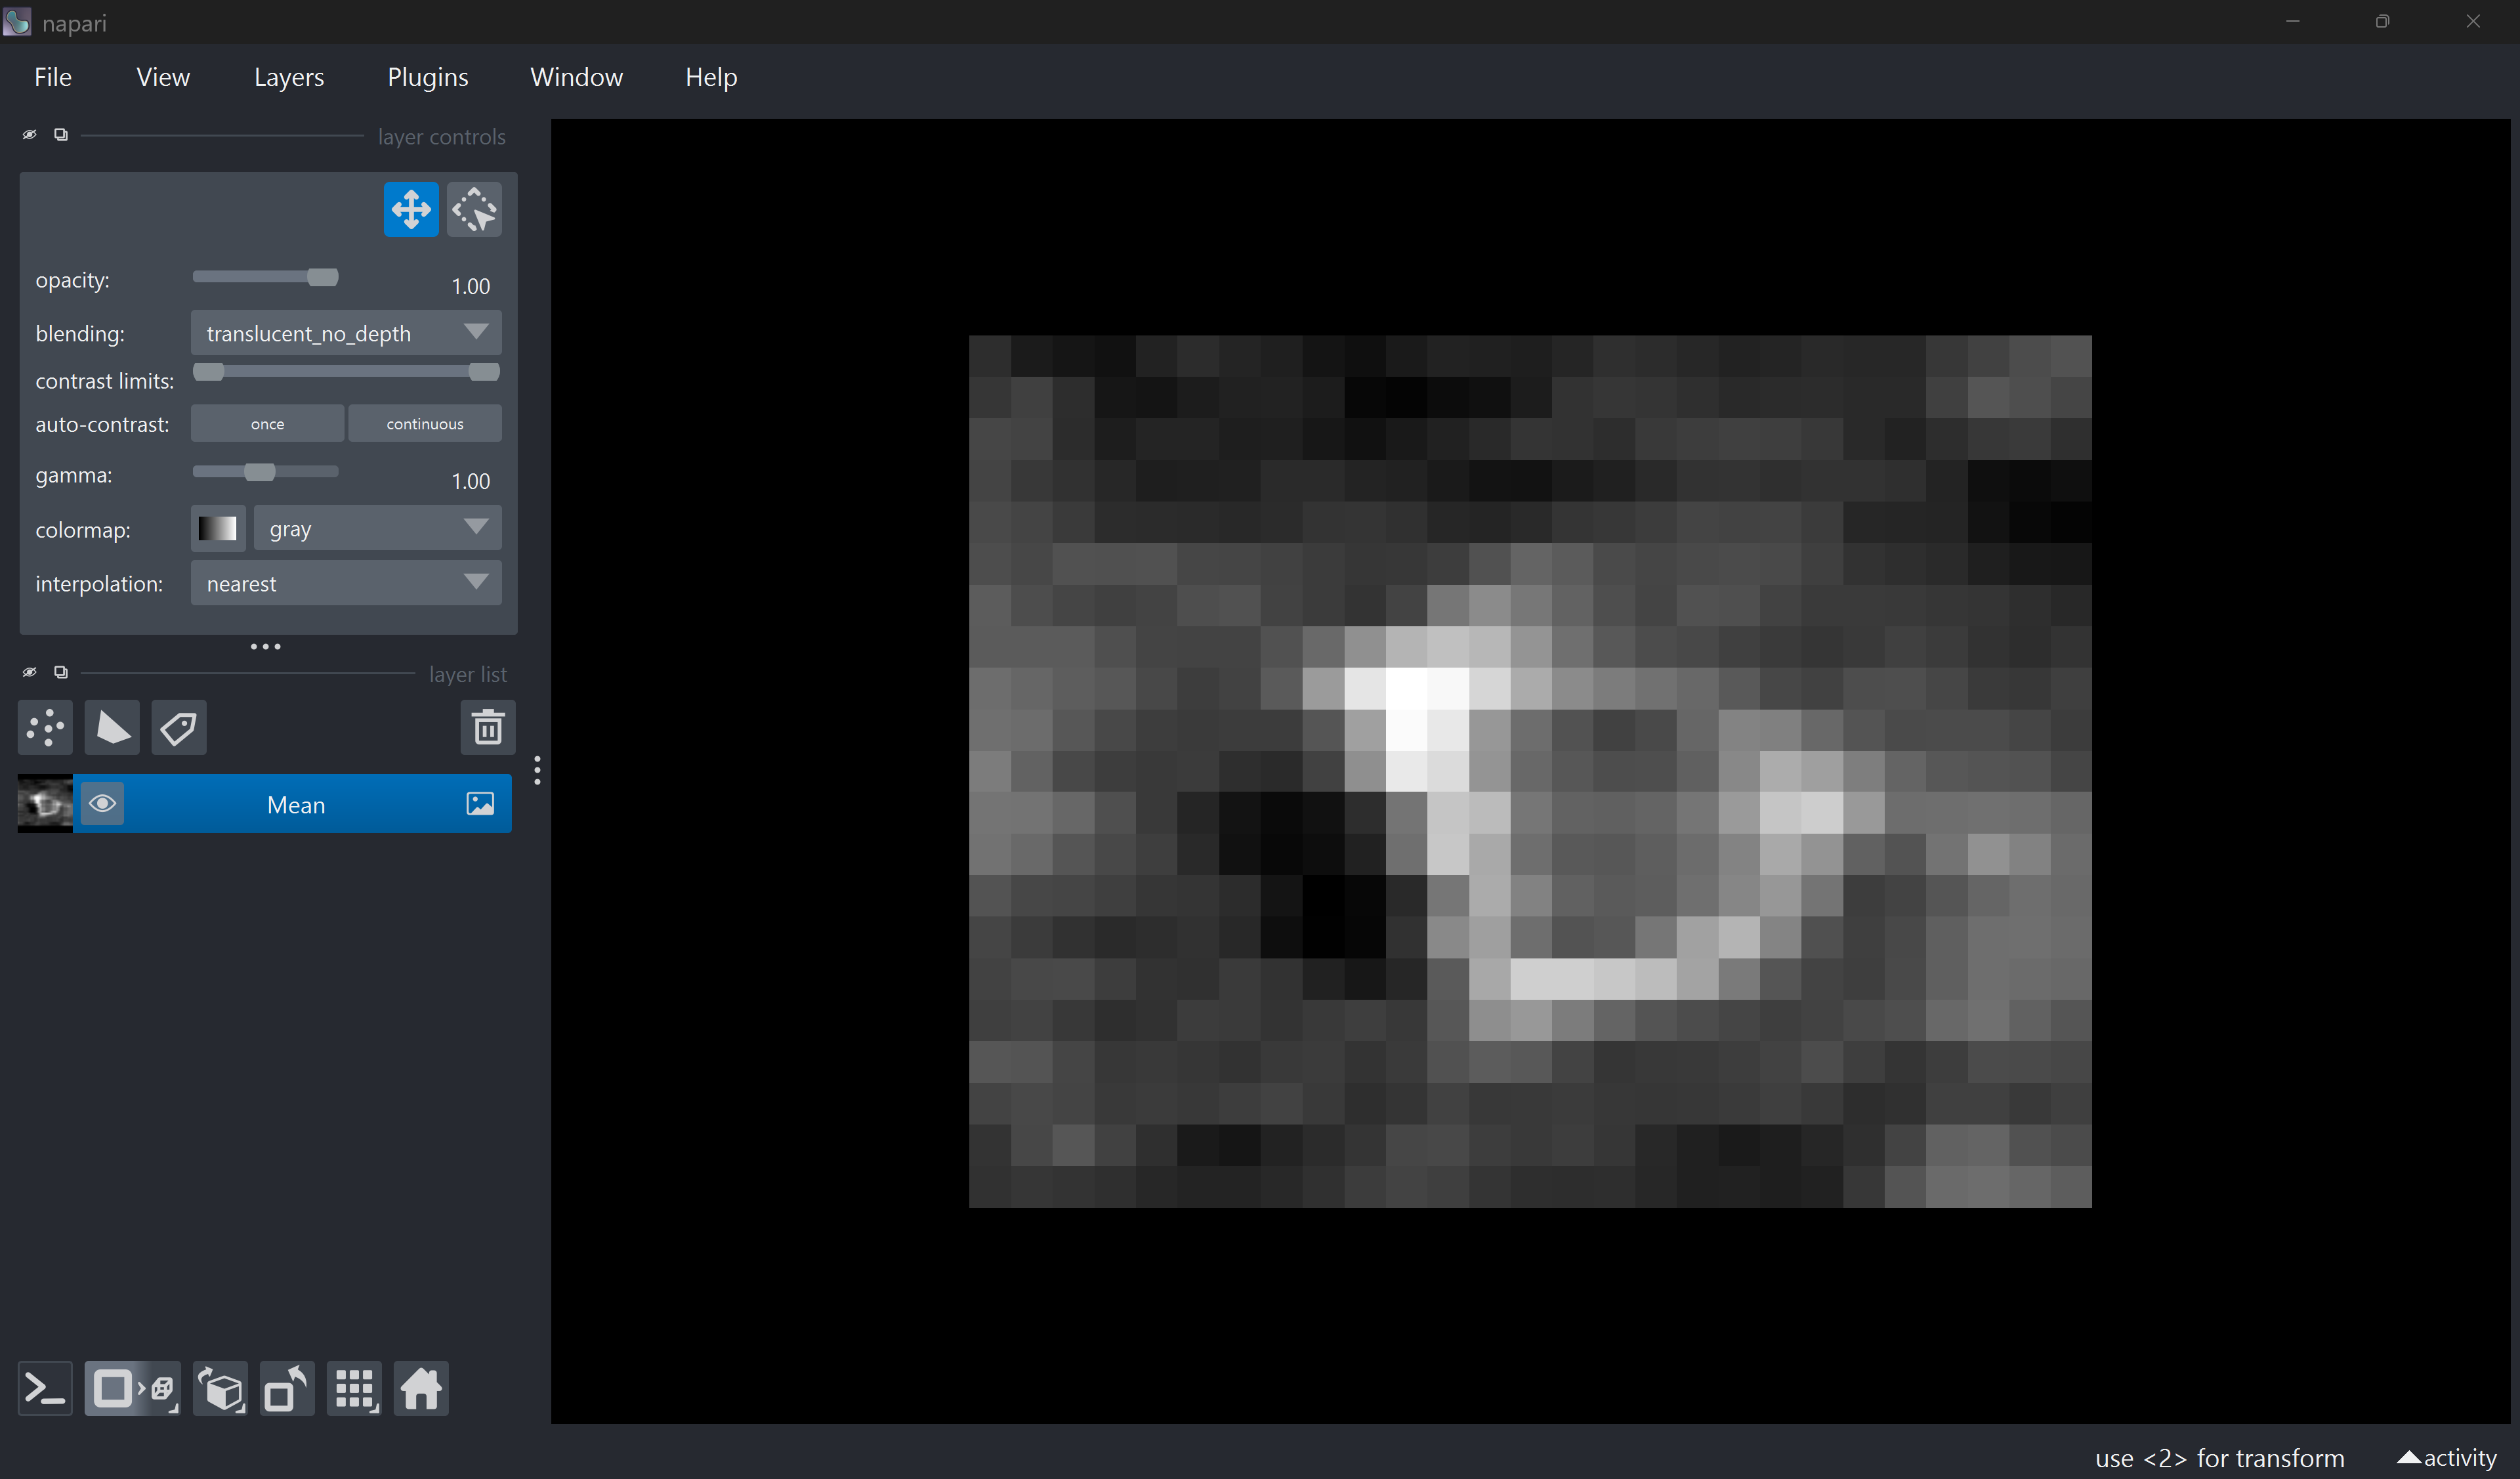Reset view with the home icon
This screenshot has width=2520, height=1479.
click(x=420, y=1389)
